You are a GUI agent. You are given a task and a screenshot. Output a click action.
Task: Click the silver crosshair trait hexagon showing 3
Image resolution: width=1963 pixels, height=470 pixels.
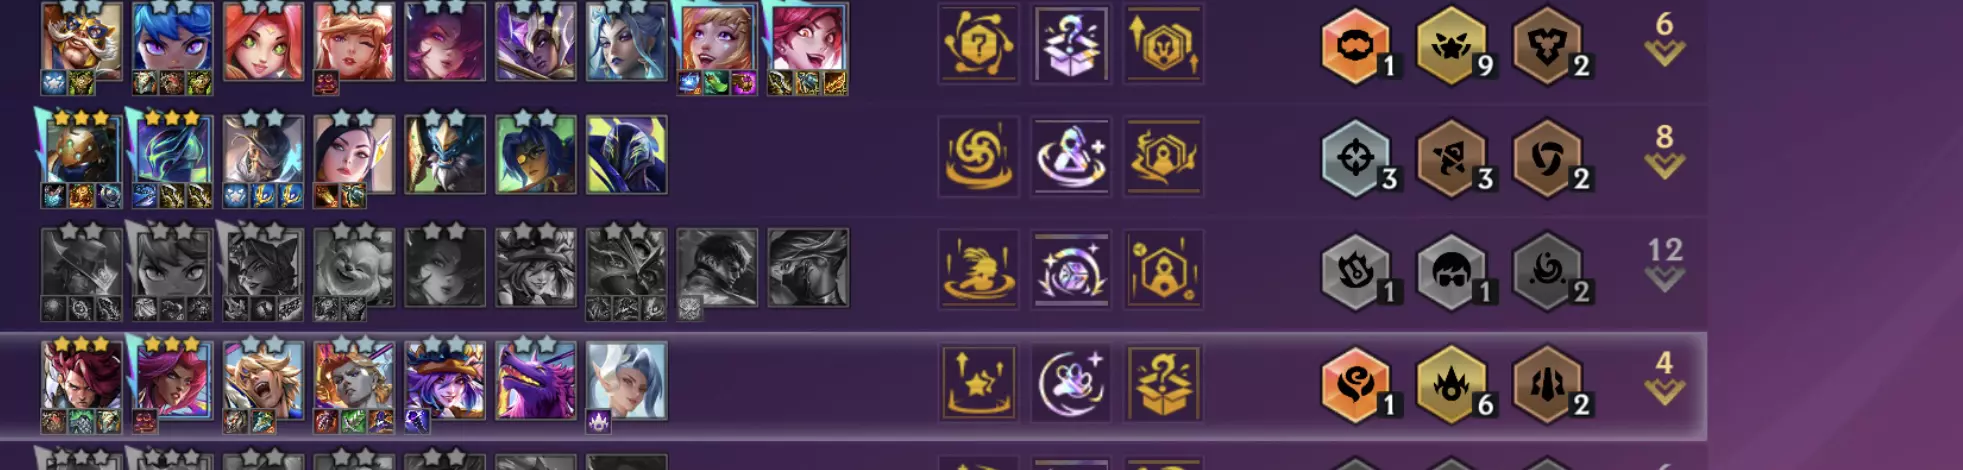point(1357,158)
